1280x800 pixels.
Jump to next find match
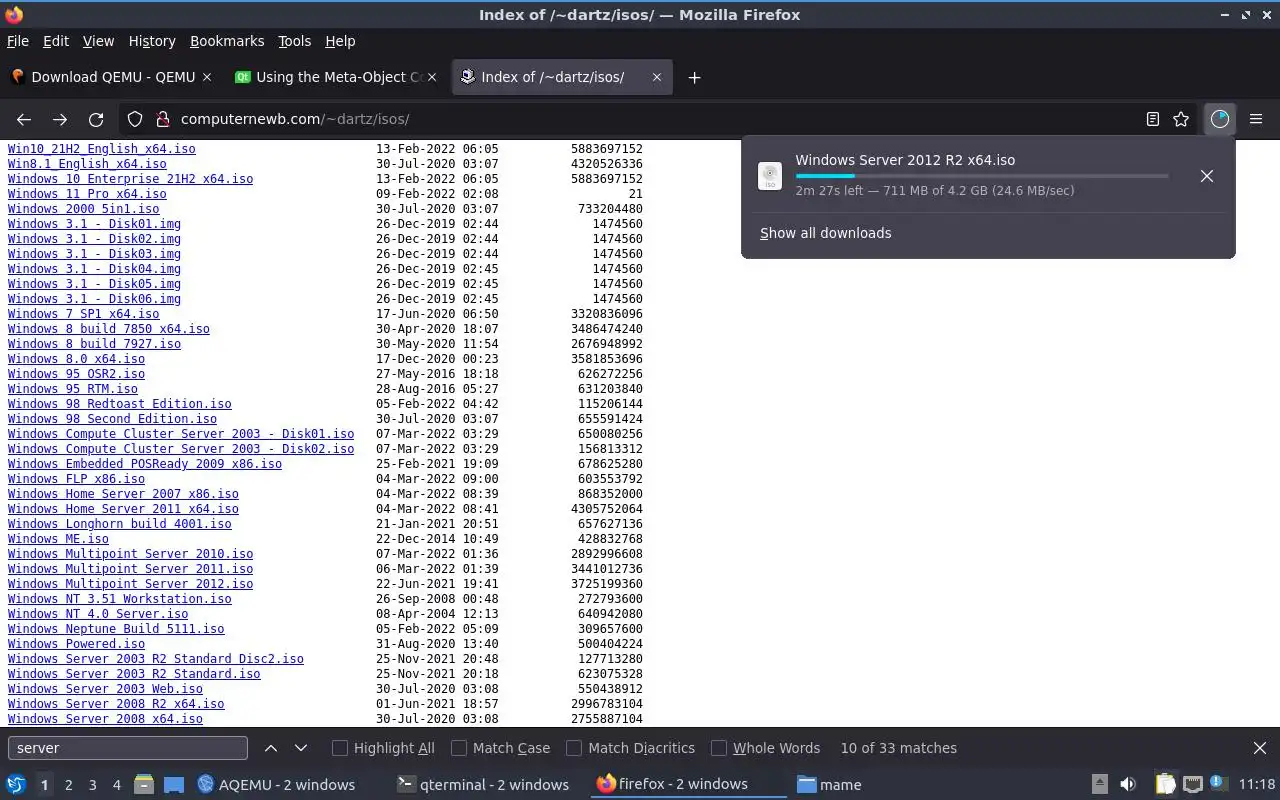pos(301,748)
